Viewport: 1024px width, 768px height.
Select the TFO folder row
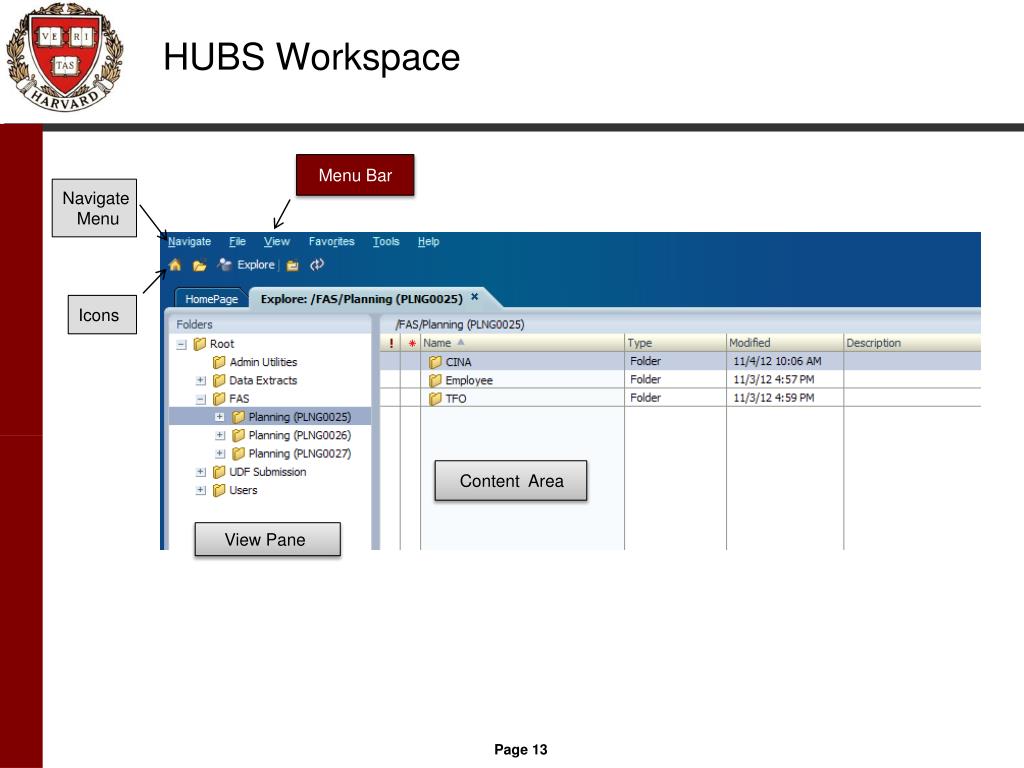(680, 398)
